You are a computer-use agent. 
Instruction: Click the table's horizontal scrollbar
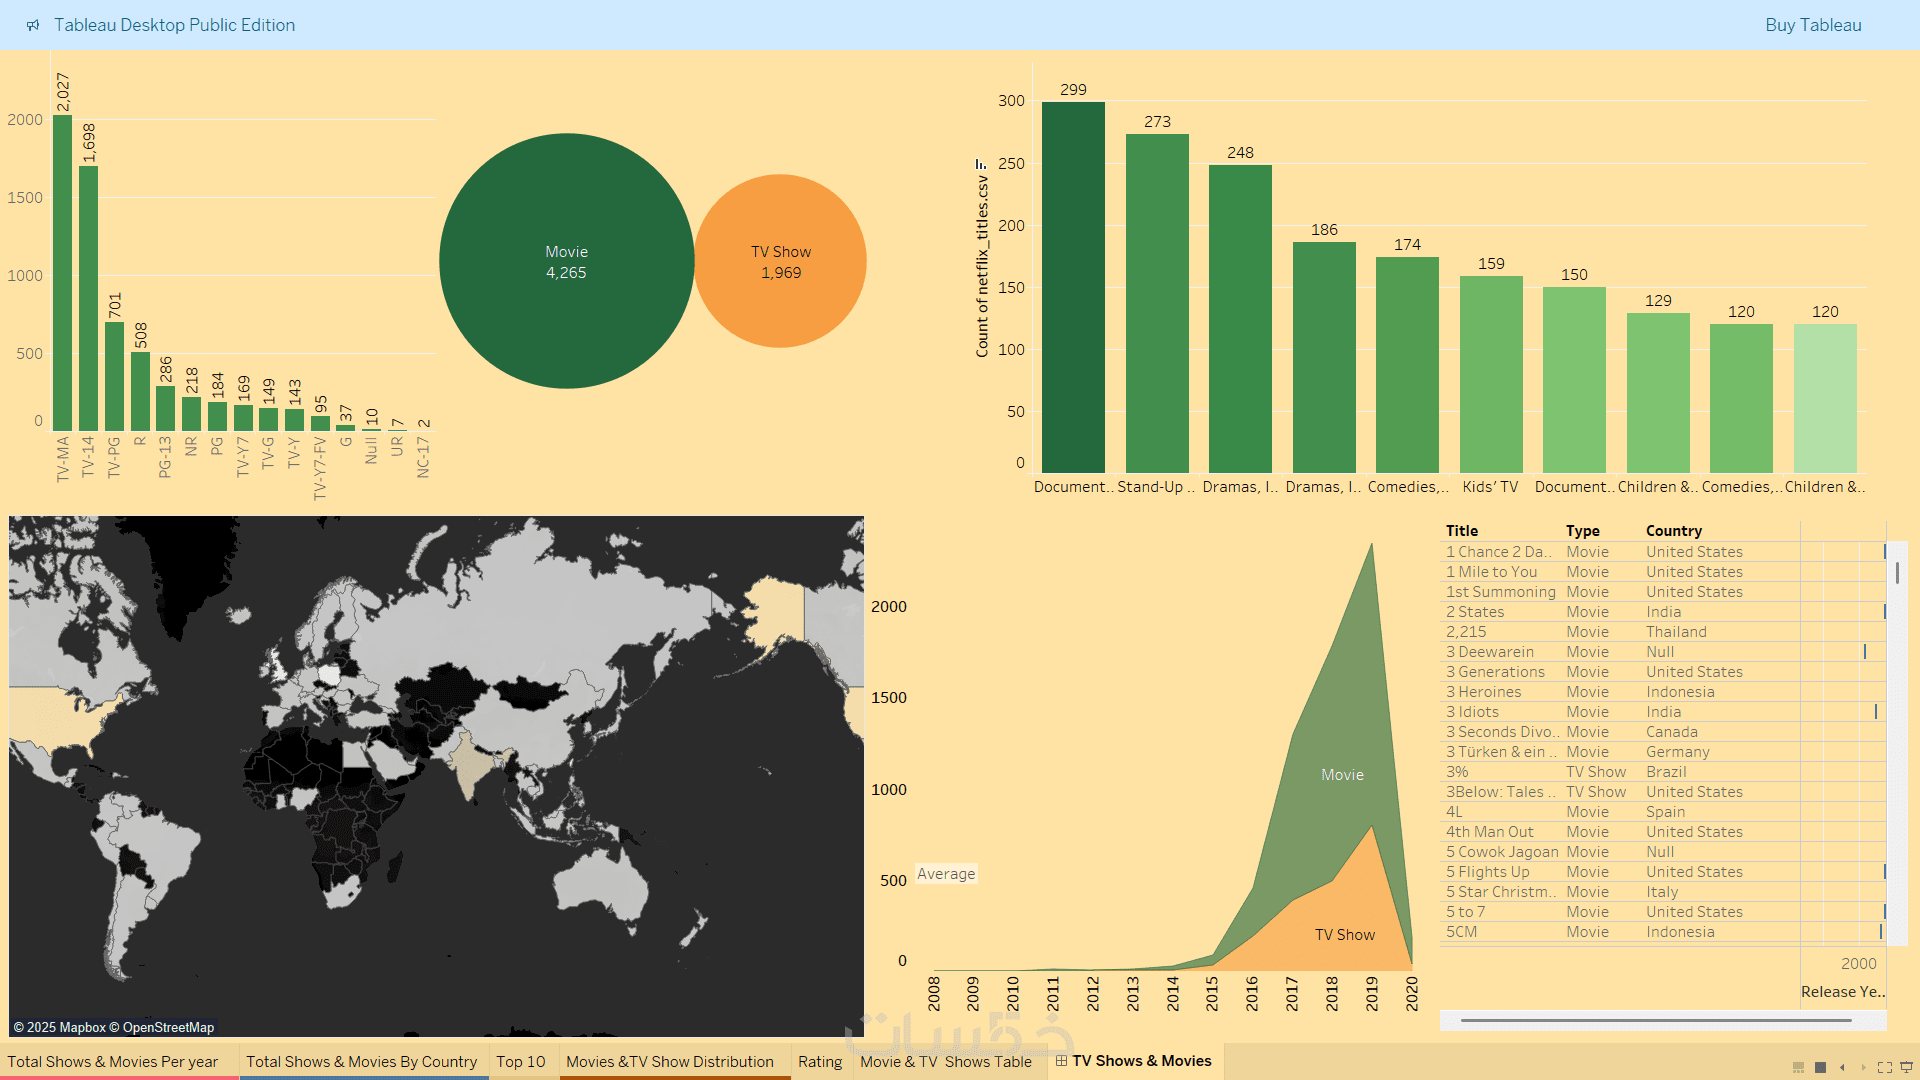click(1655, 1020)
